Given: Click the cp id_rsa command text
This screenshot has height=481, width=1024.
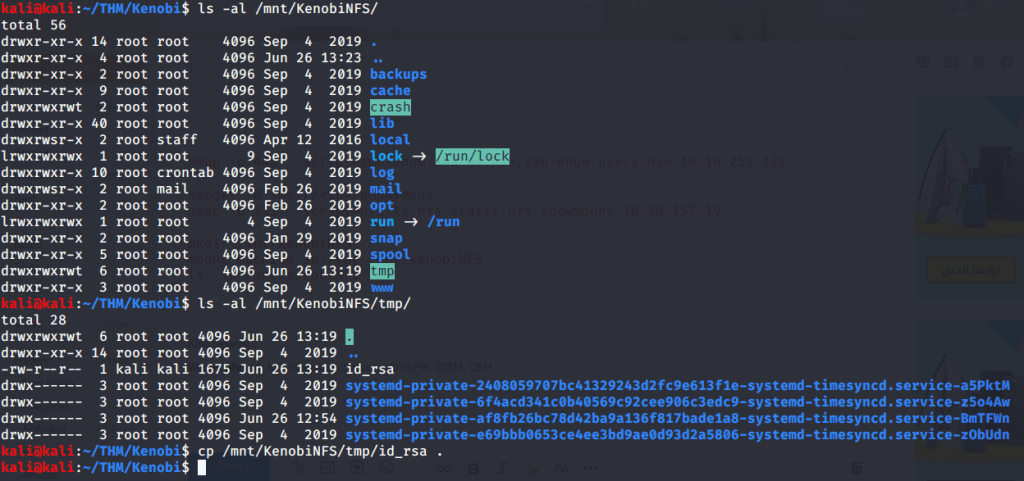Looking at the screenshot, I should [317, 451].
